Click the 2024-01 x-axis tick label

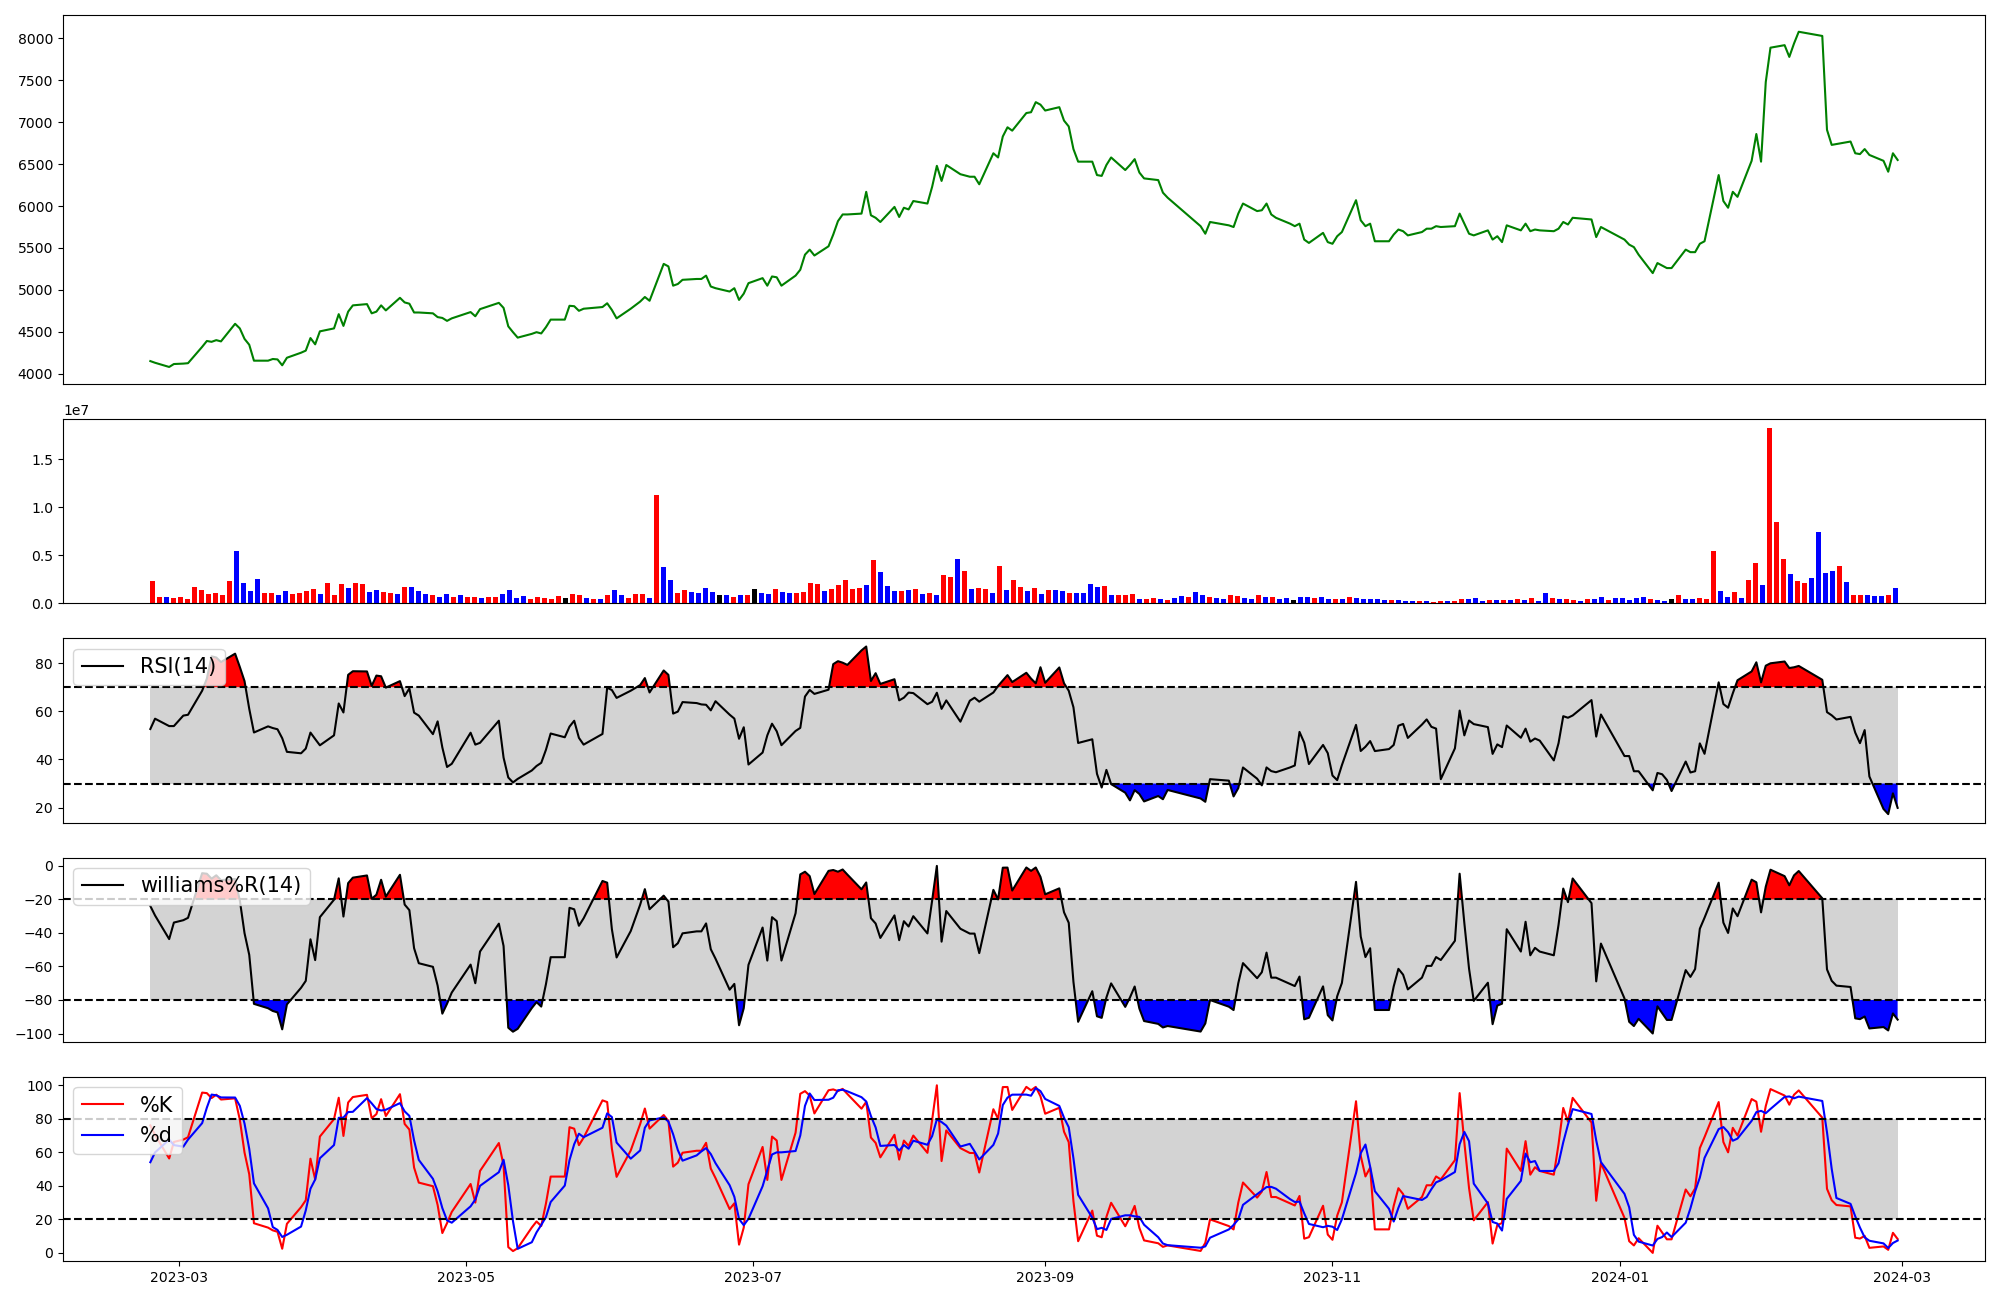point(1619,1277)
